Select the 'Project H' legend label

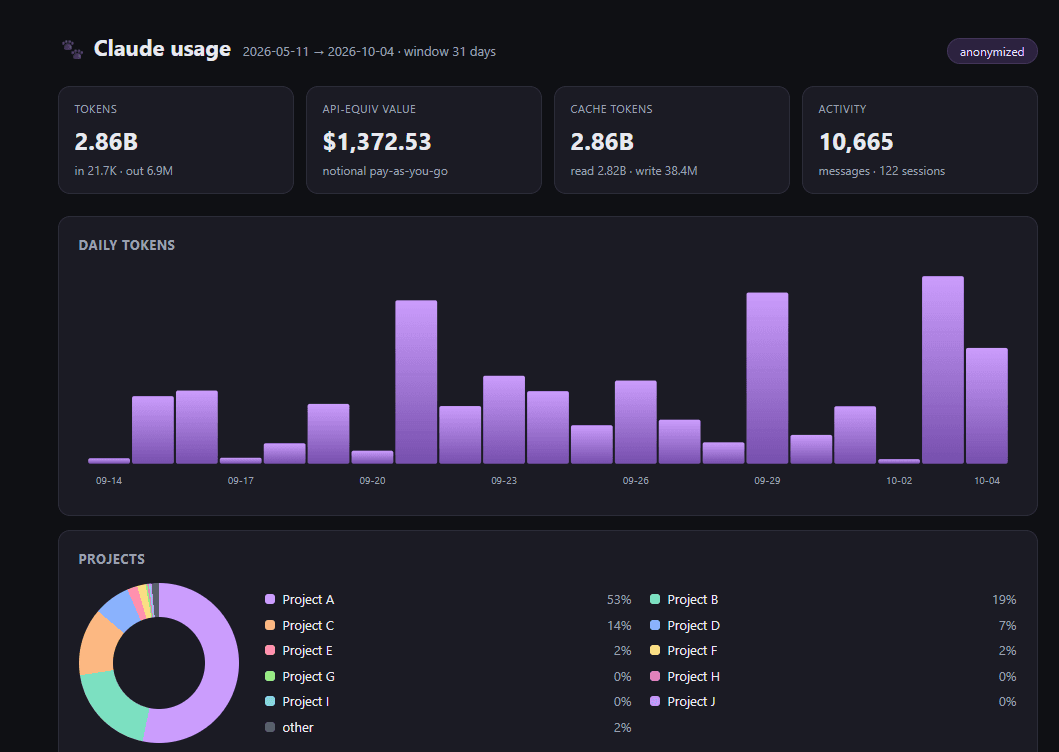(x=694, y=676)
